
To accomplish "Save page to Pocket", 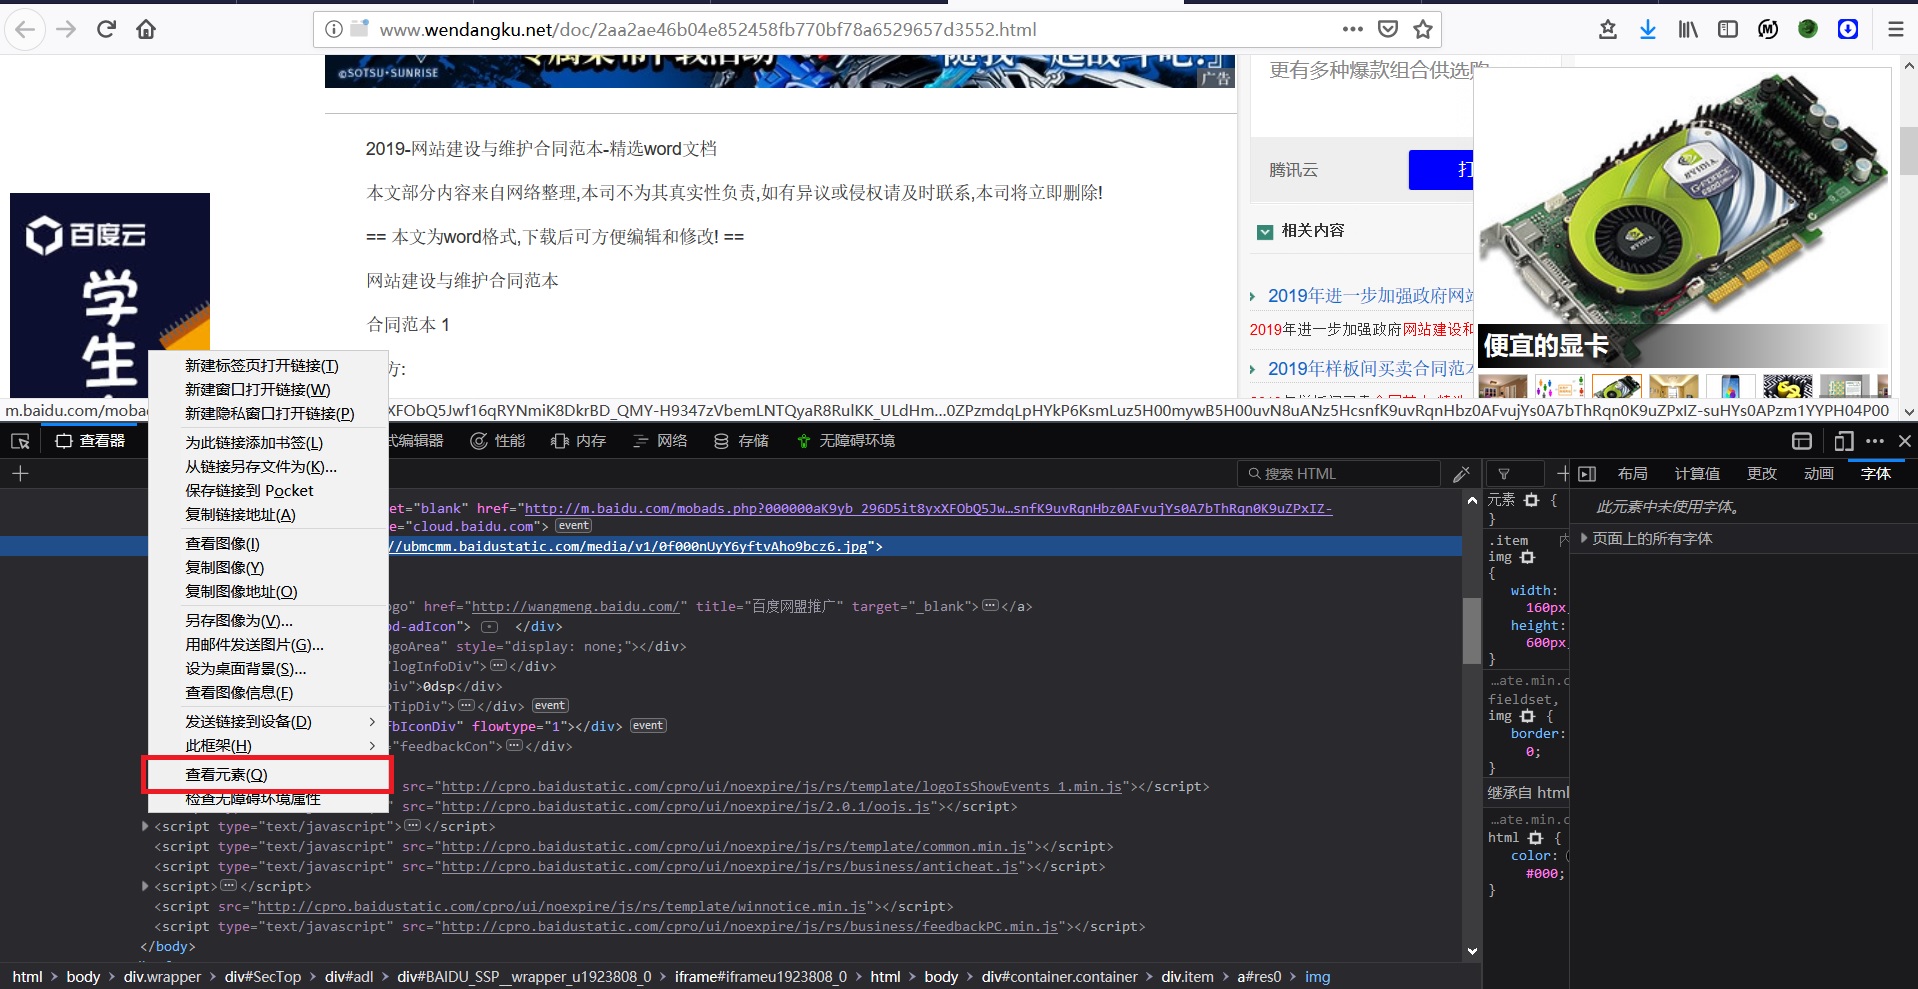I will (1388, 29).
